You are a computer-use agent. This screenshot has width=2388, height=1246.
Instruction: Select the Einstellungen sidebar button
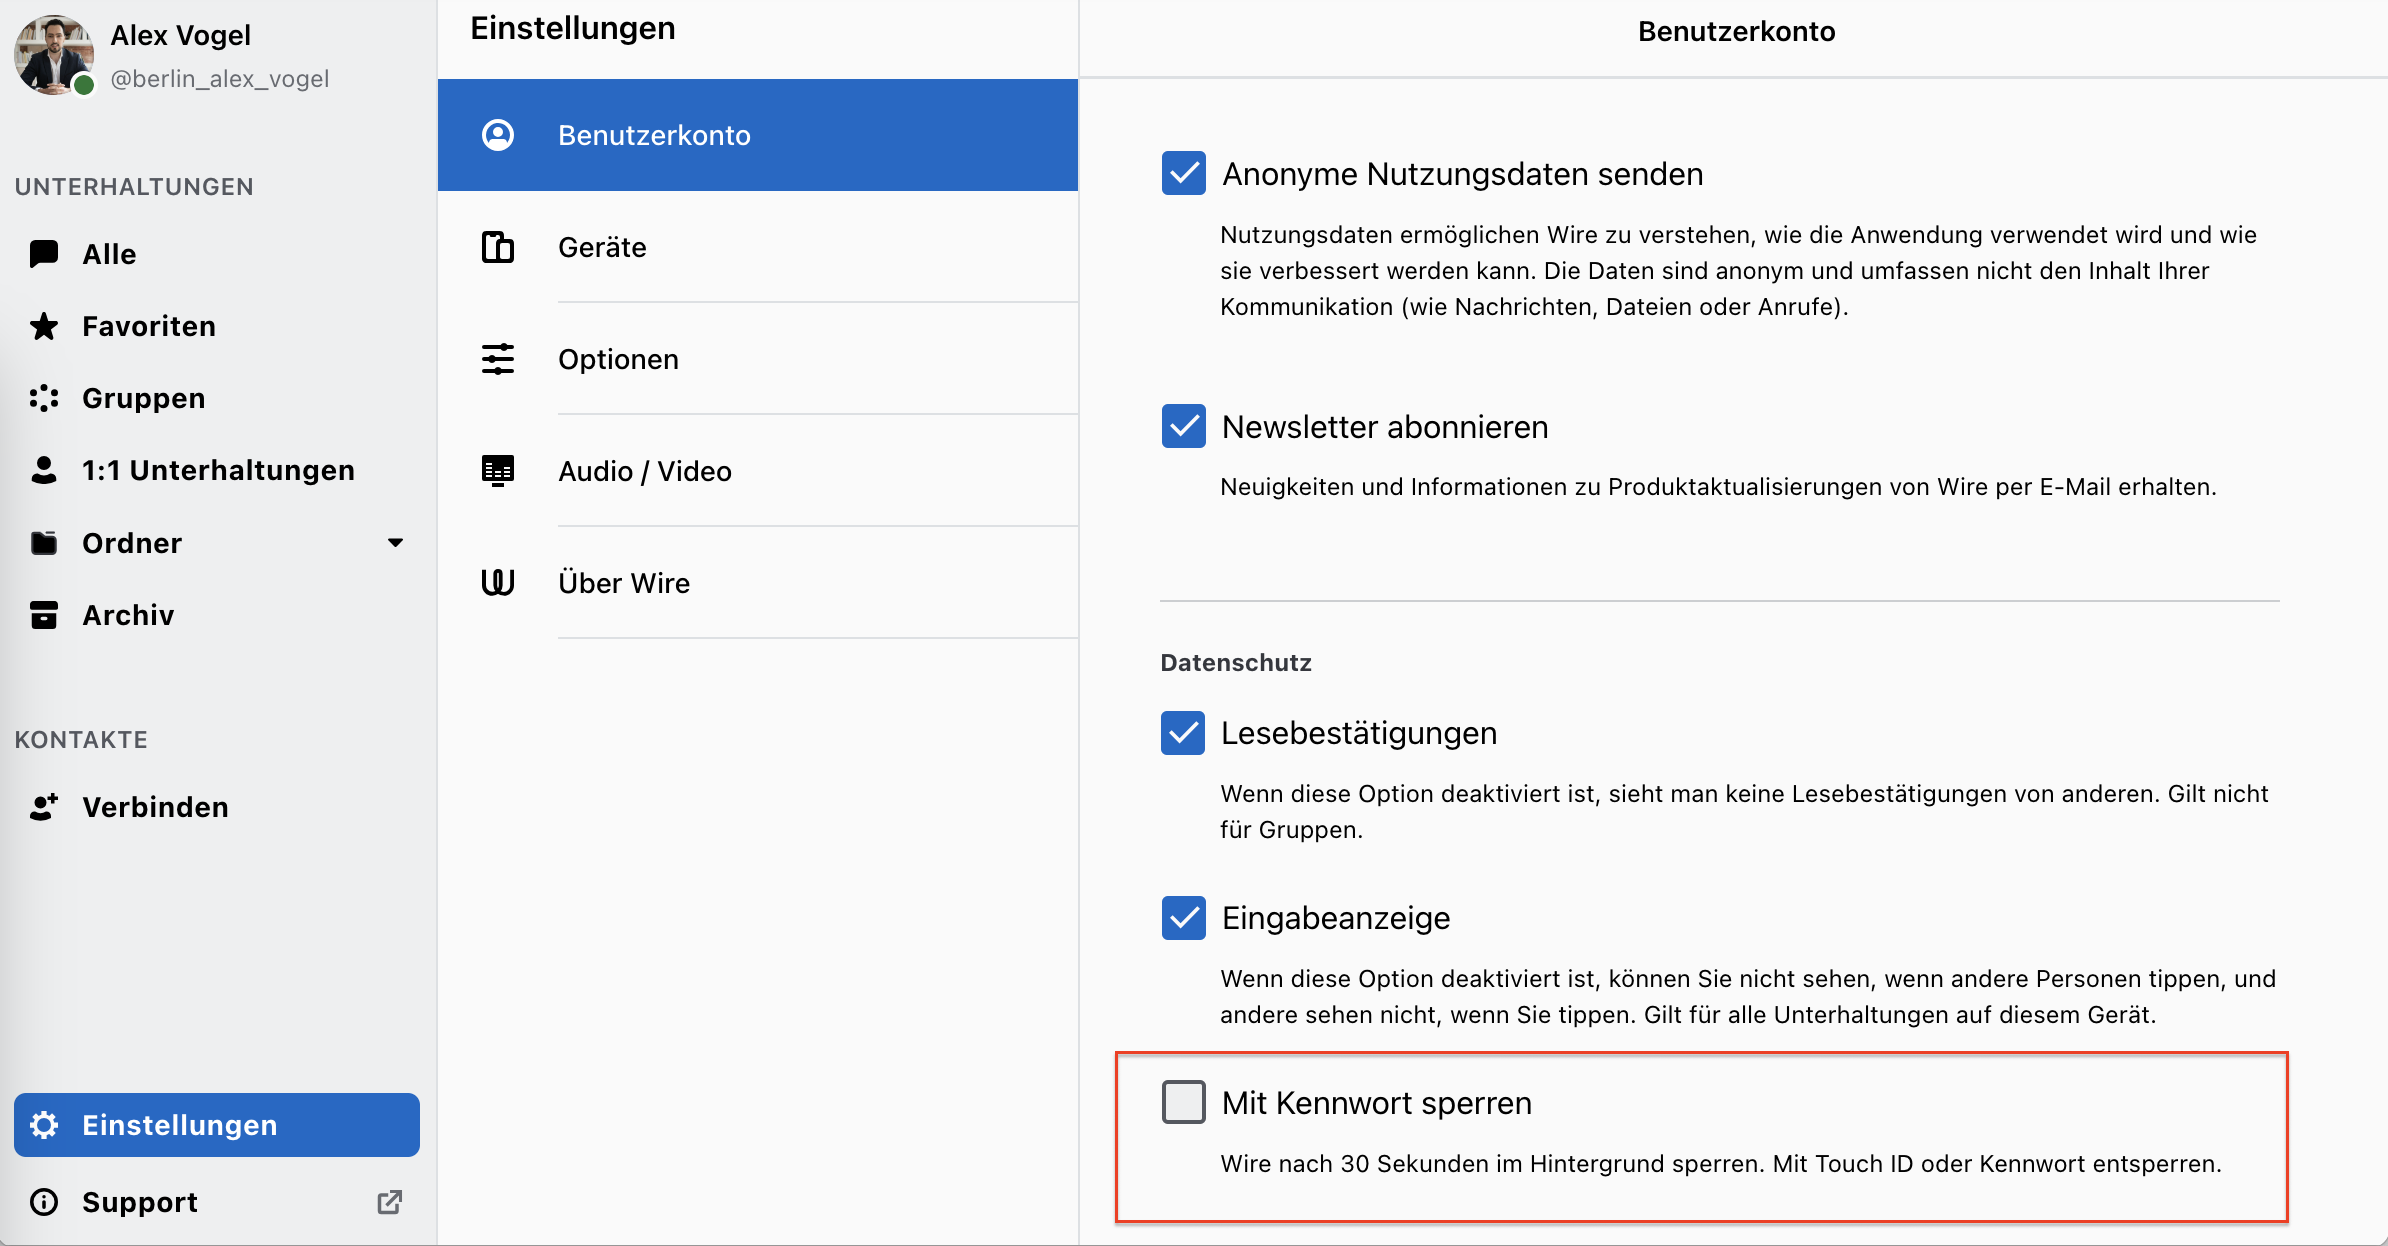[x=217, y=1125]
